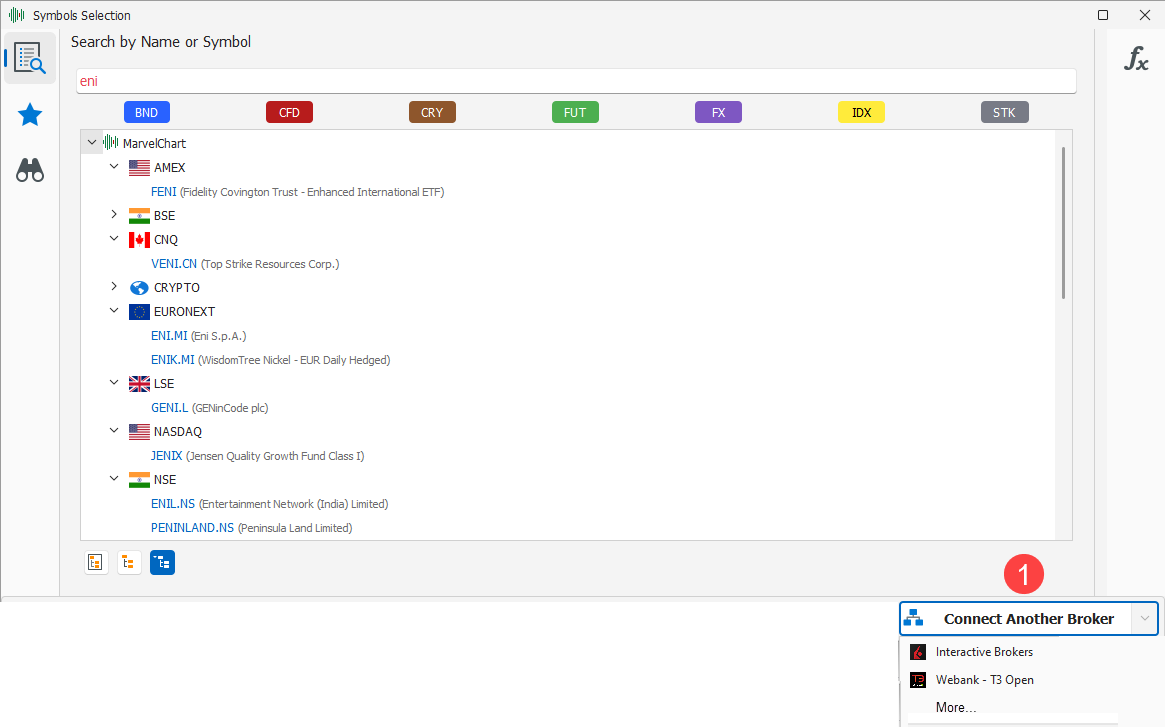Collapse the MarvelChart root node
Image resolution: width=1165 pixels, height=727 pixels.
(91, 142)
